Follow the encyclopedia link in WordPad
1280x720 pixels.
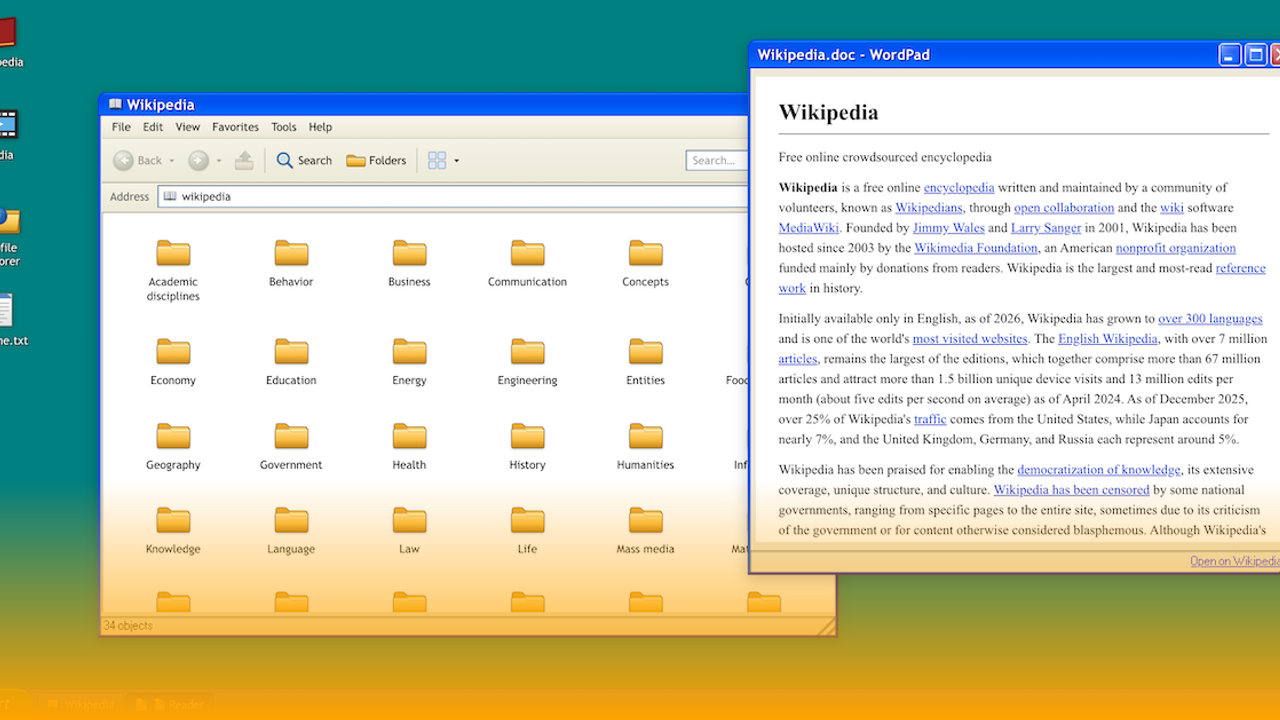(x=959, y=187)
